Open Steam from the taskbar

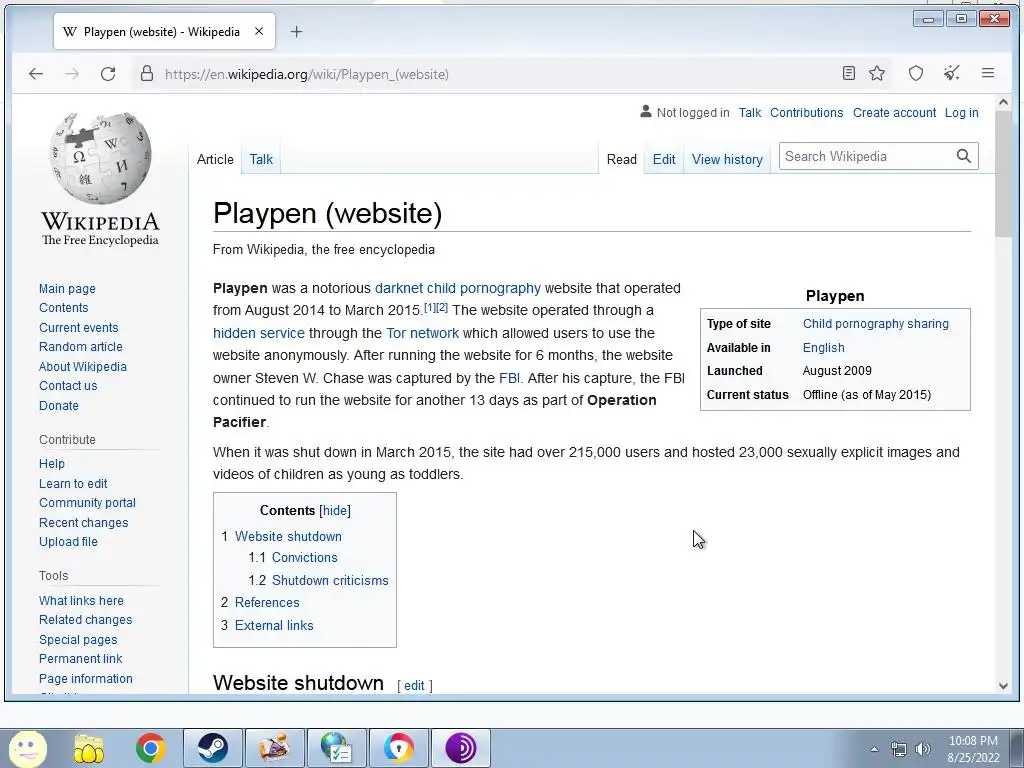click(x=213, y=748)
